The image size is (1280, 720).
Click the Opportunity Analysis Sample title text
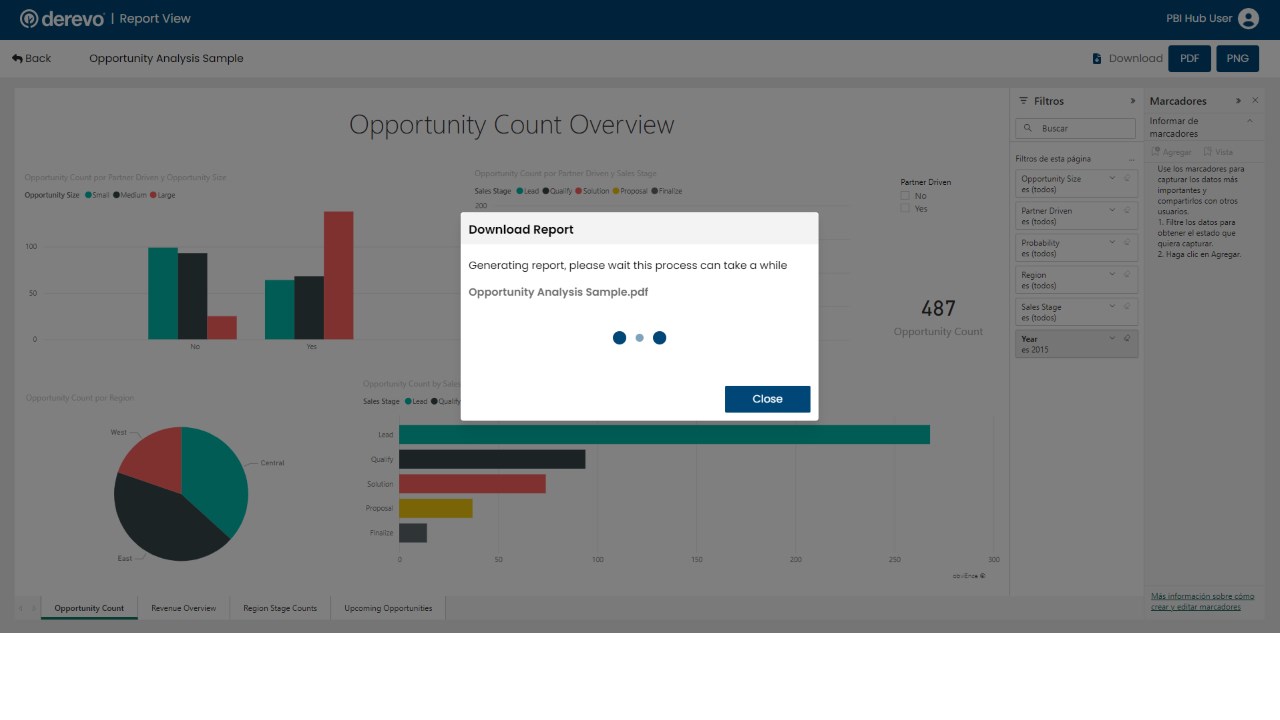coord(166,58)
